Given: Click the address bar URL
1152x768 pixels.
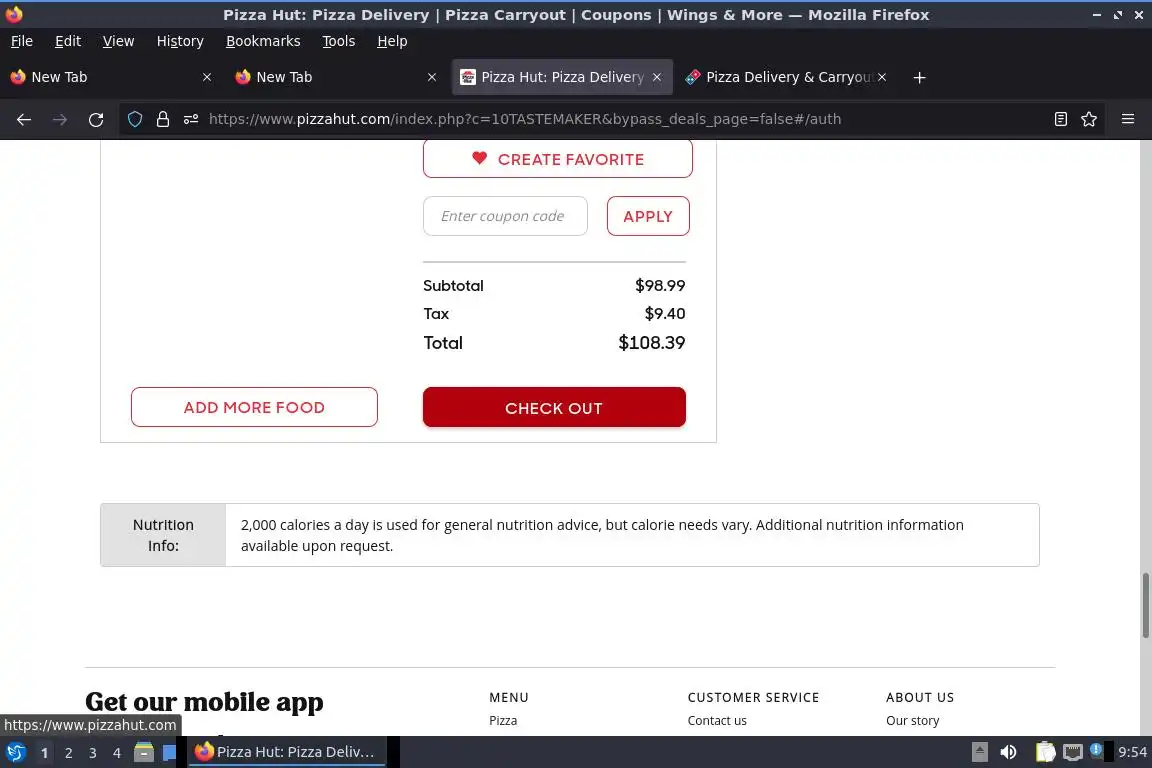Looking at the screenshot, I should 525,119.
